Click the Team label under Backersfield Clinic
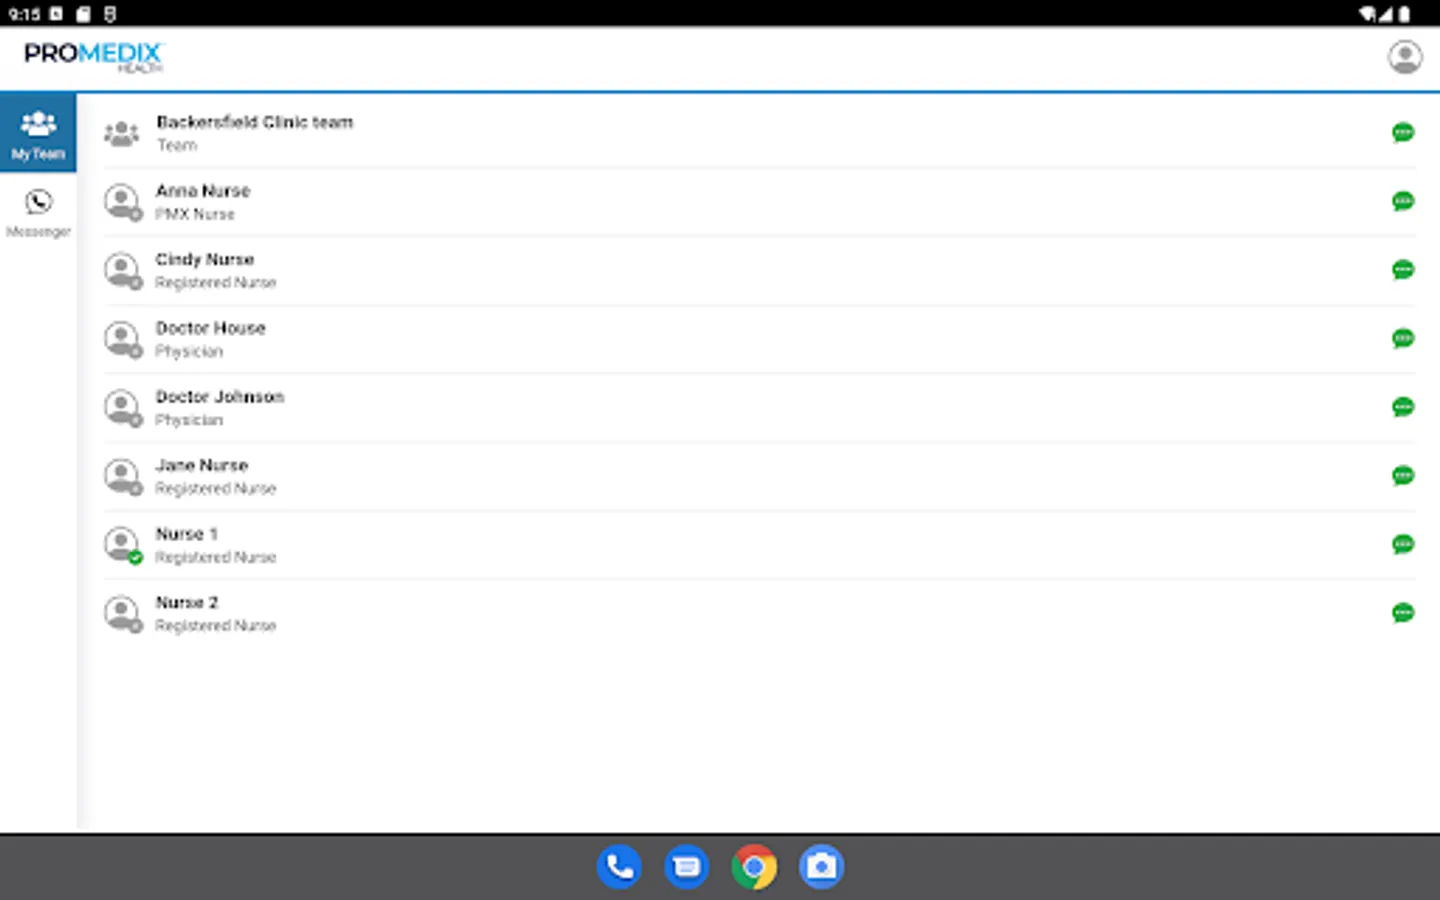 [177, 145]
